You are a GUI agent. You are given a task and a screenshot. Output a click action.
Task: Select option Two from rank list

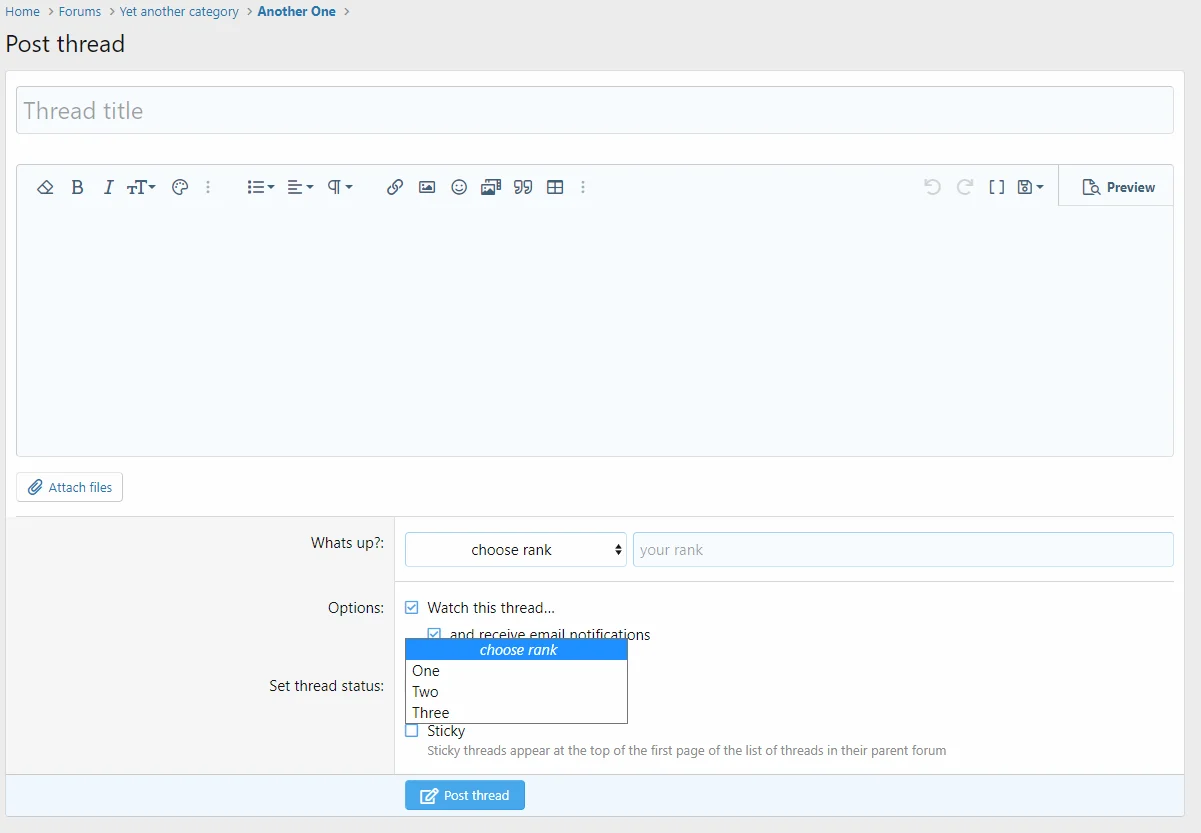pyautogui.click(x=426, y=692)
